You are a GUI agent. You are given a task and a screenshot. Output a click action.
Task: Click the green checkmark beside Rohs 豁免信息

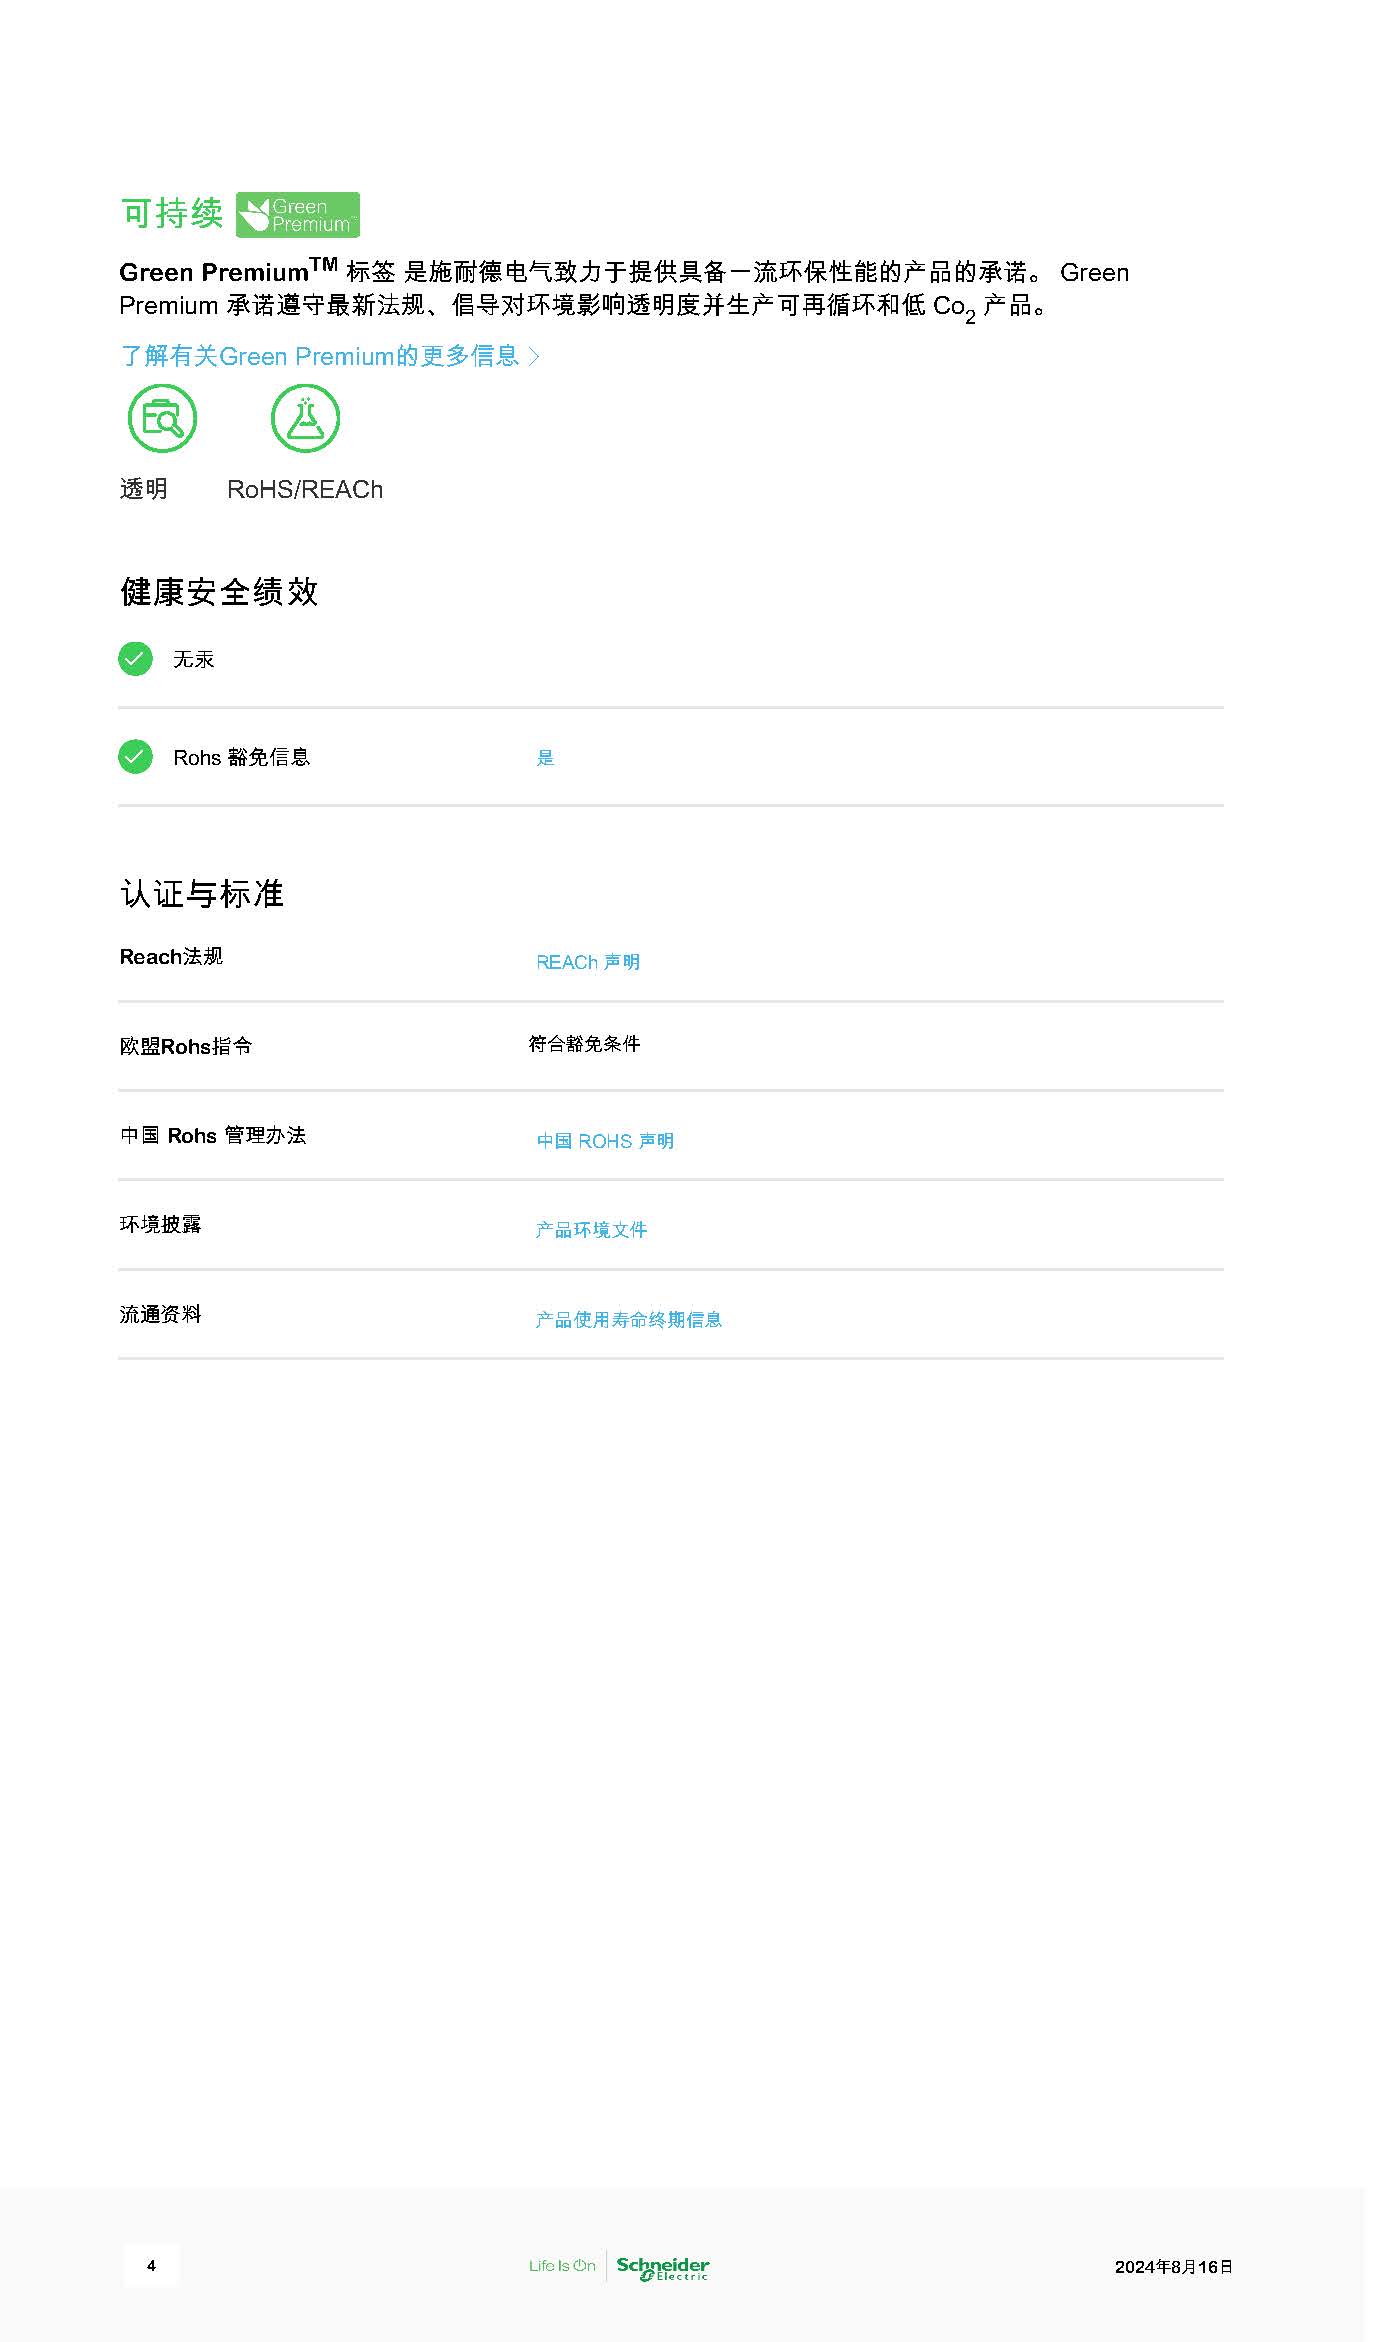[x=135, y=757]
